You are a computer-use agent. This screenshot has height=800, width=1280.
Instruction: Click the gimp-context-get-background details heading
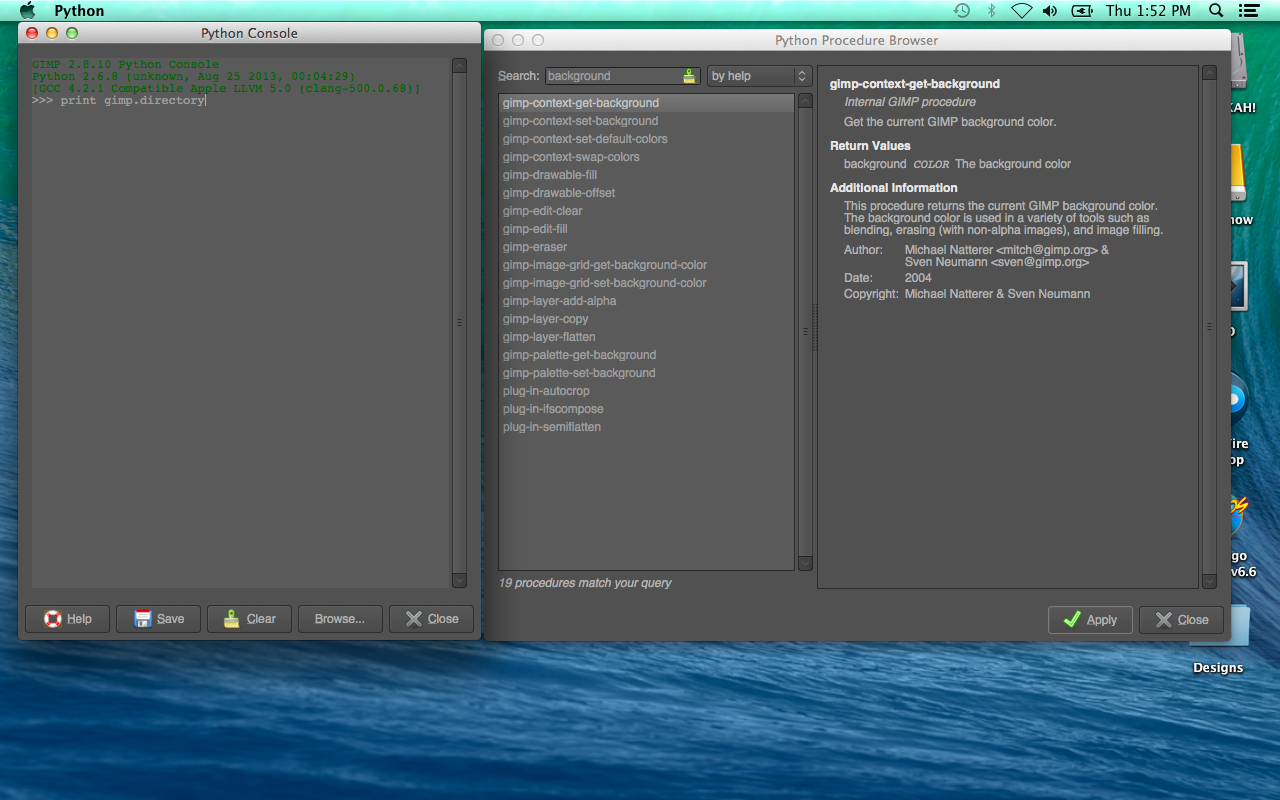pyautogui.click(x=915, y=84)
